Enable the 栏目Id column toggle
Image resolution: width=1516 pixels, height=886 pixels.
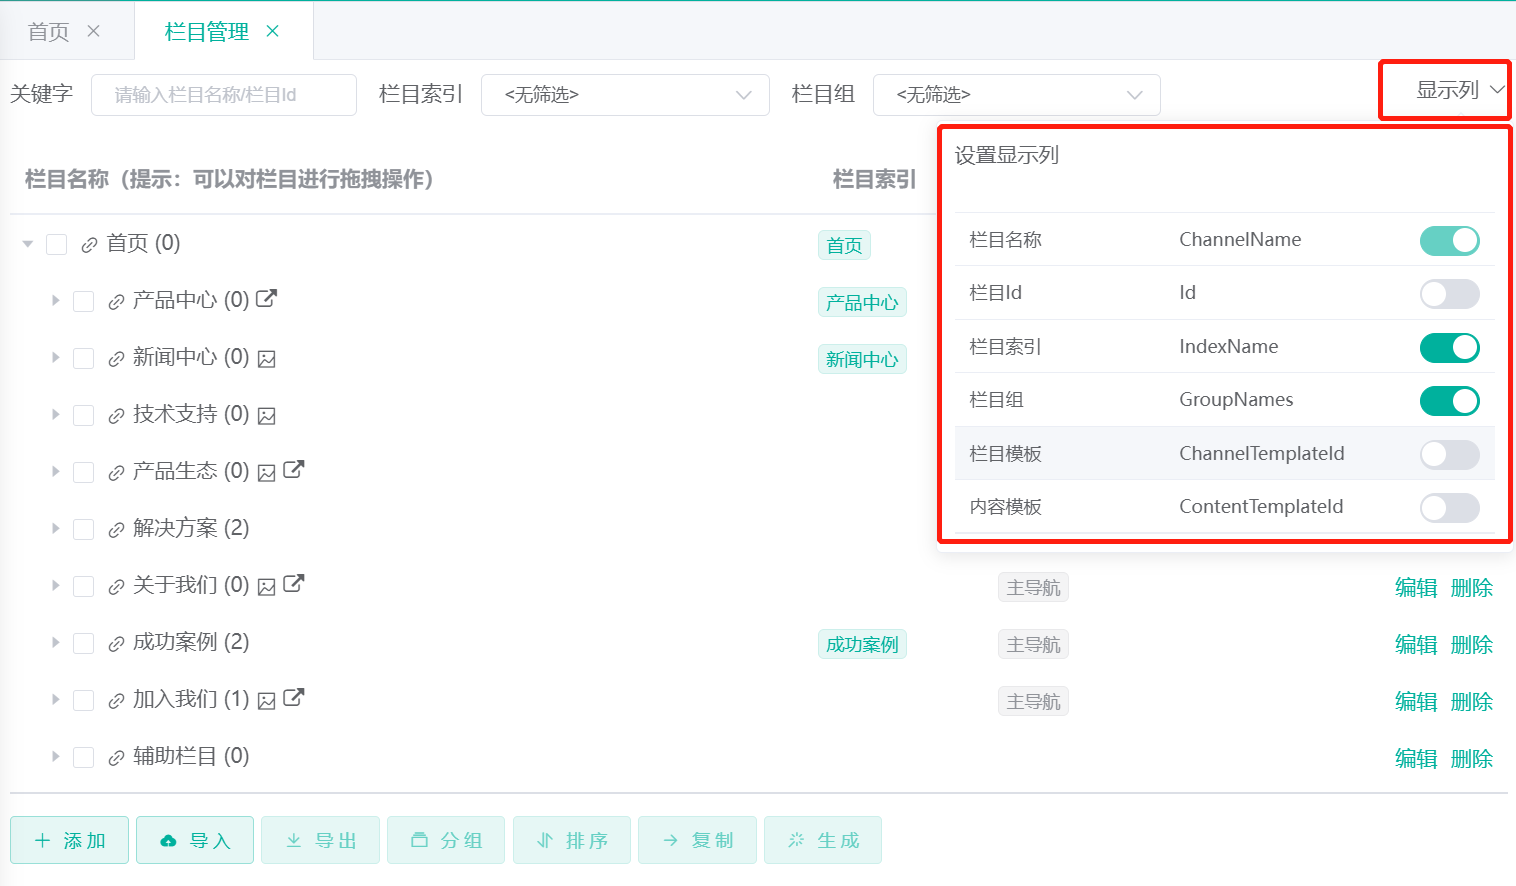click(x=1449, y=294)
